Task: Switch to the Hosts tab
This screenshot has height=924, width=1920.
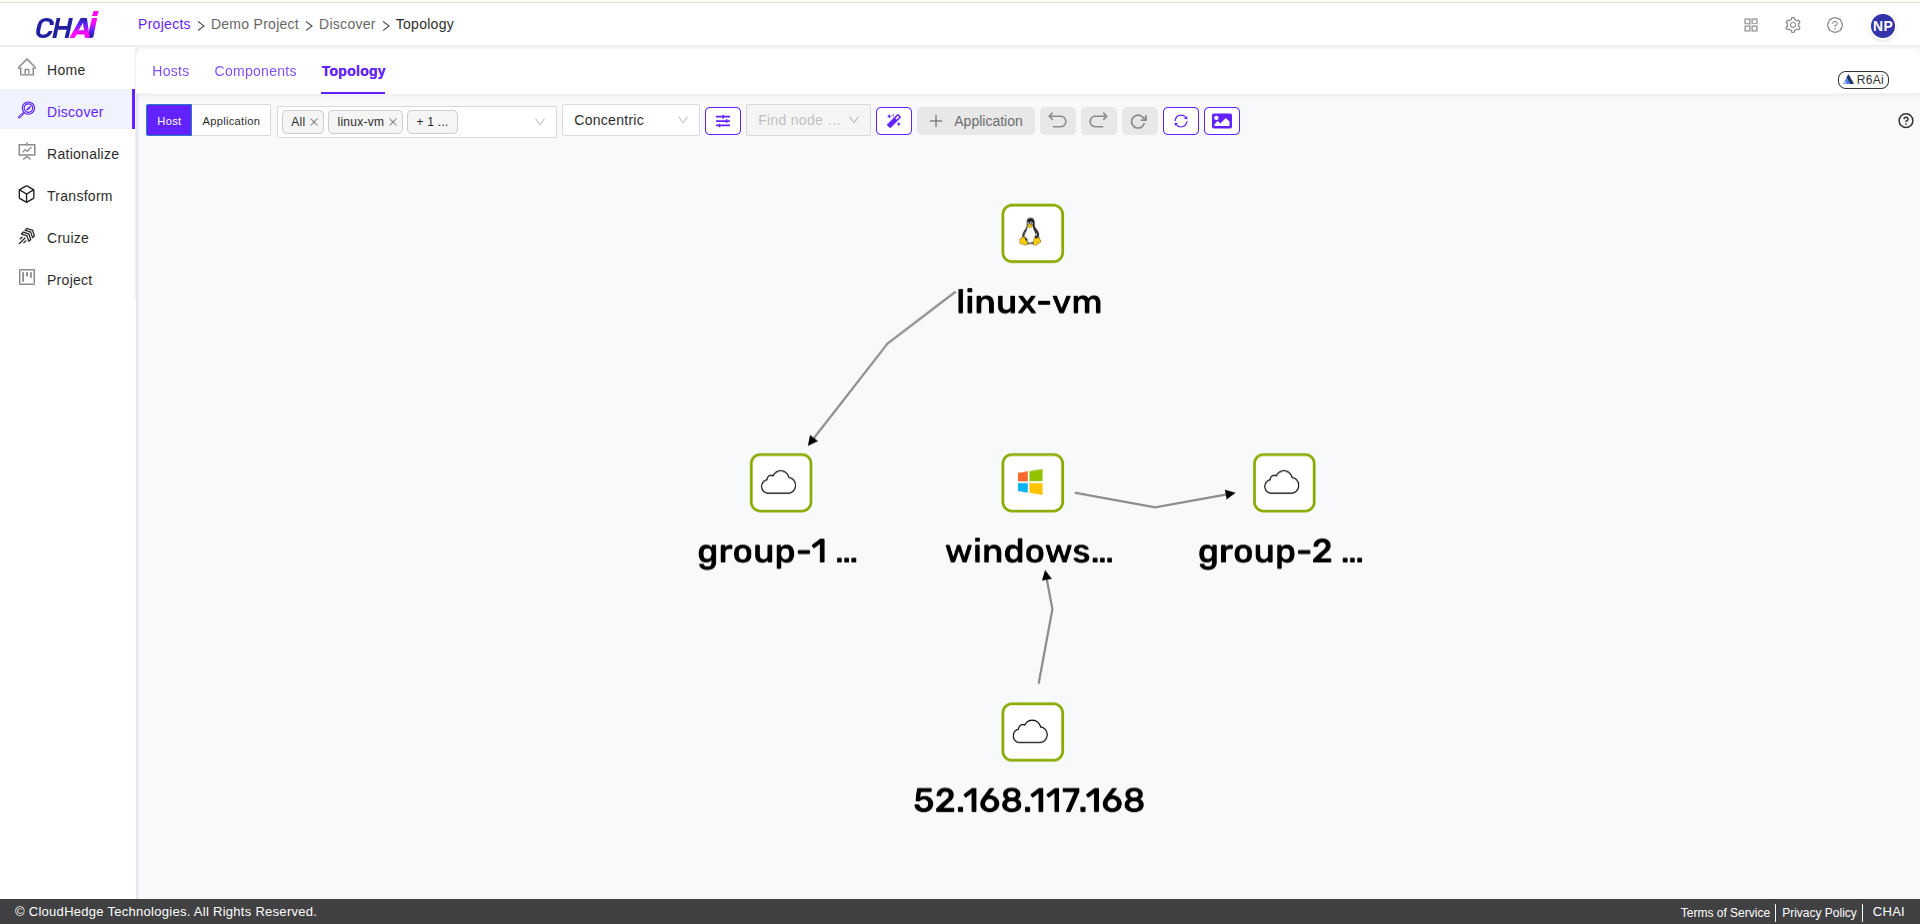Action: click(x=170, y=71)
